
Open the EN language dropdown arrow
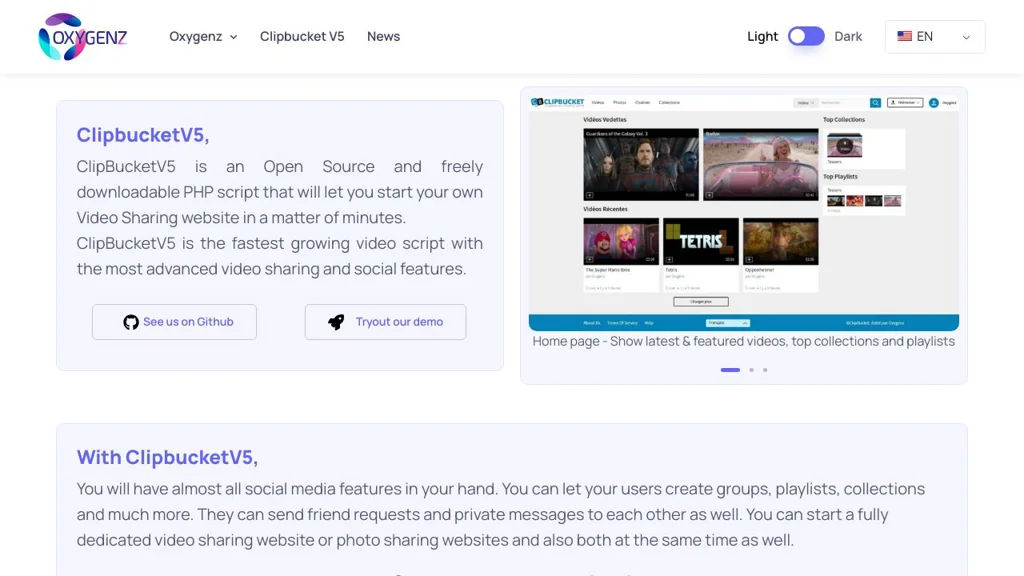coord(966,37)
